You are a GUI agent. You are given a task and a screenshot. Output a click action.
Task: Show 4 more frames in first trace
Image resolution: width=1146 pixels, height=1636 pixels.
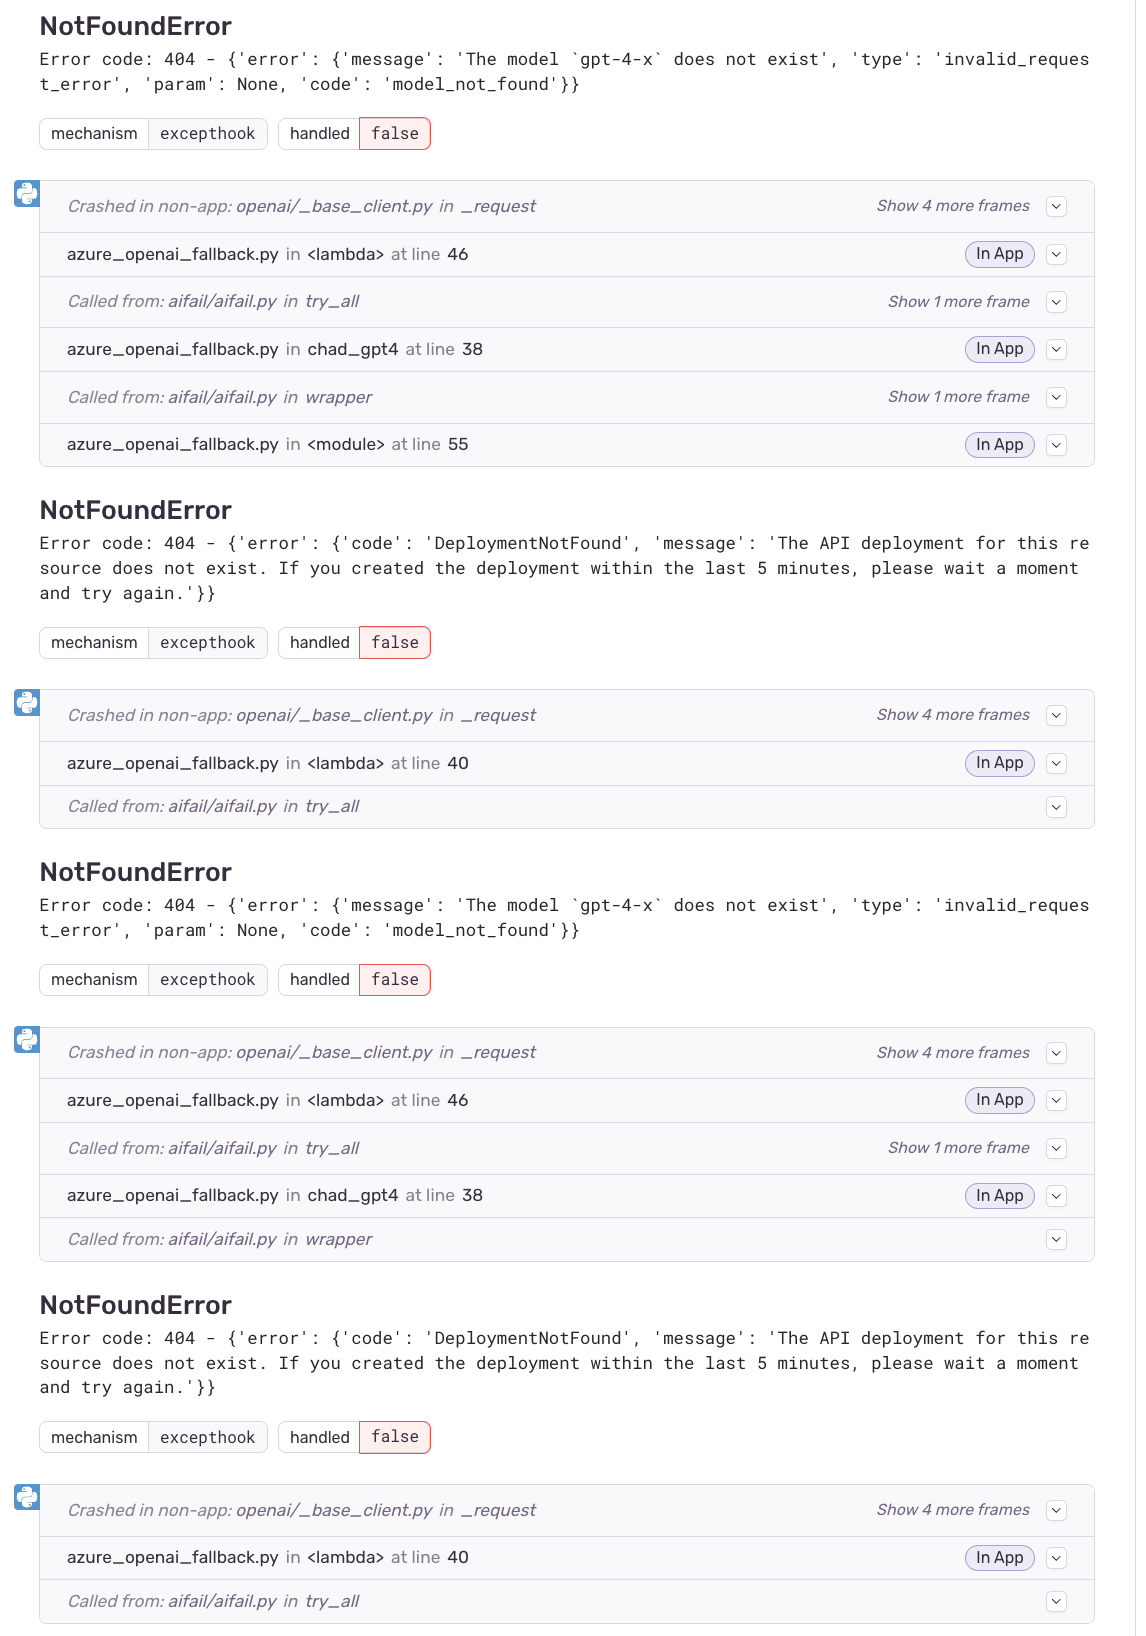coord(953,206)
